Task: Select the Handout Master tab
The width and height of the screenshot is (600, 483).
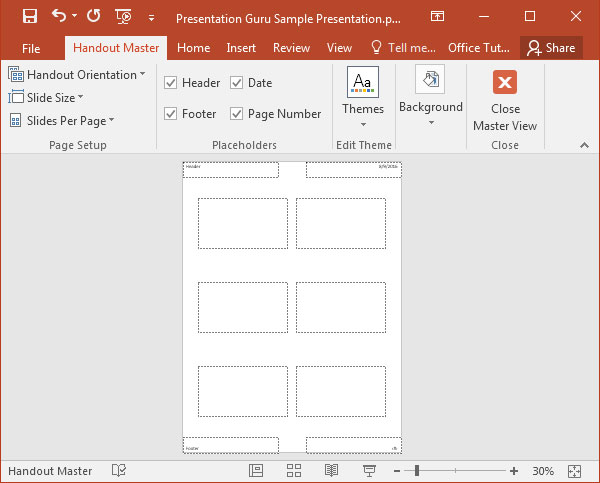Action: 116,48
